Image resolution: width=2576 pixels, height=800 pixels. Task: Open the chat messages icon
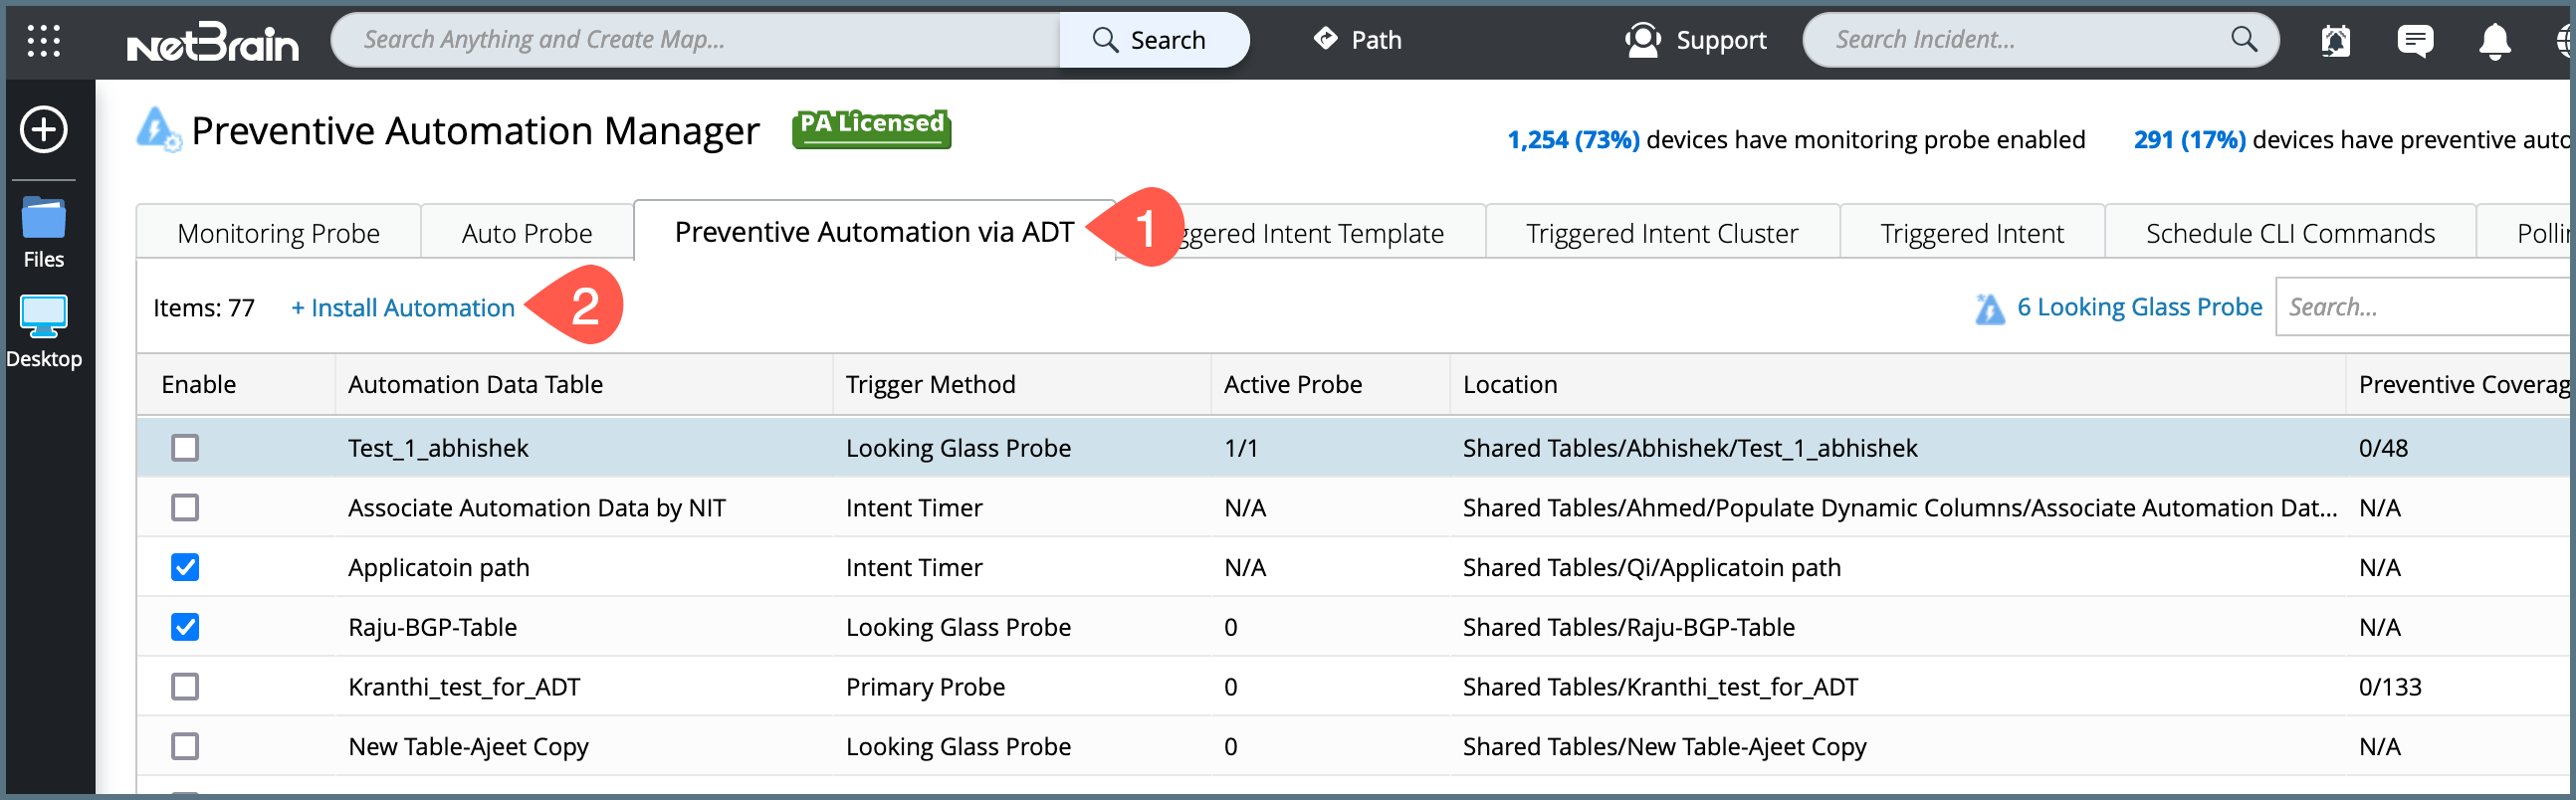pyautogui.click(x=2415, y=41)
